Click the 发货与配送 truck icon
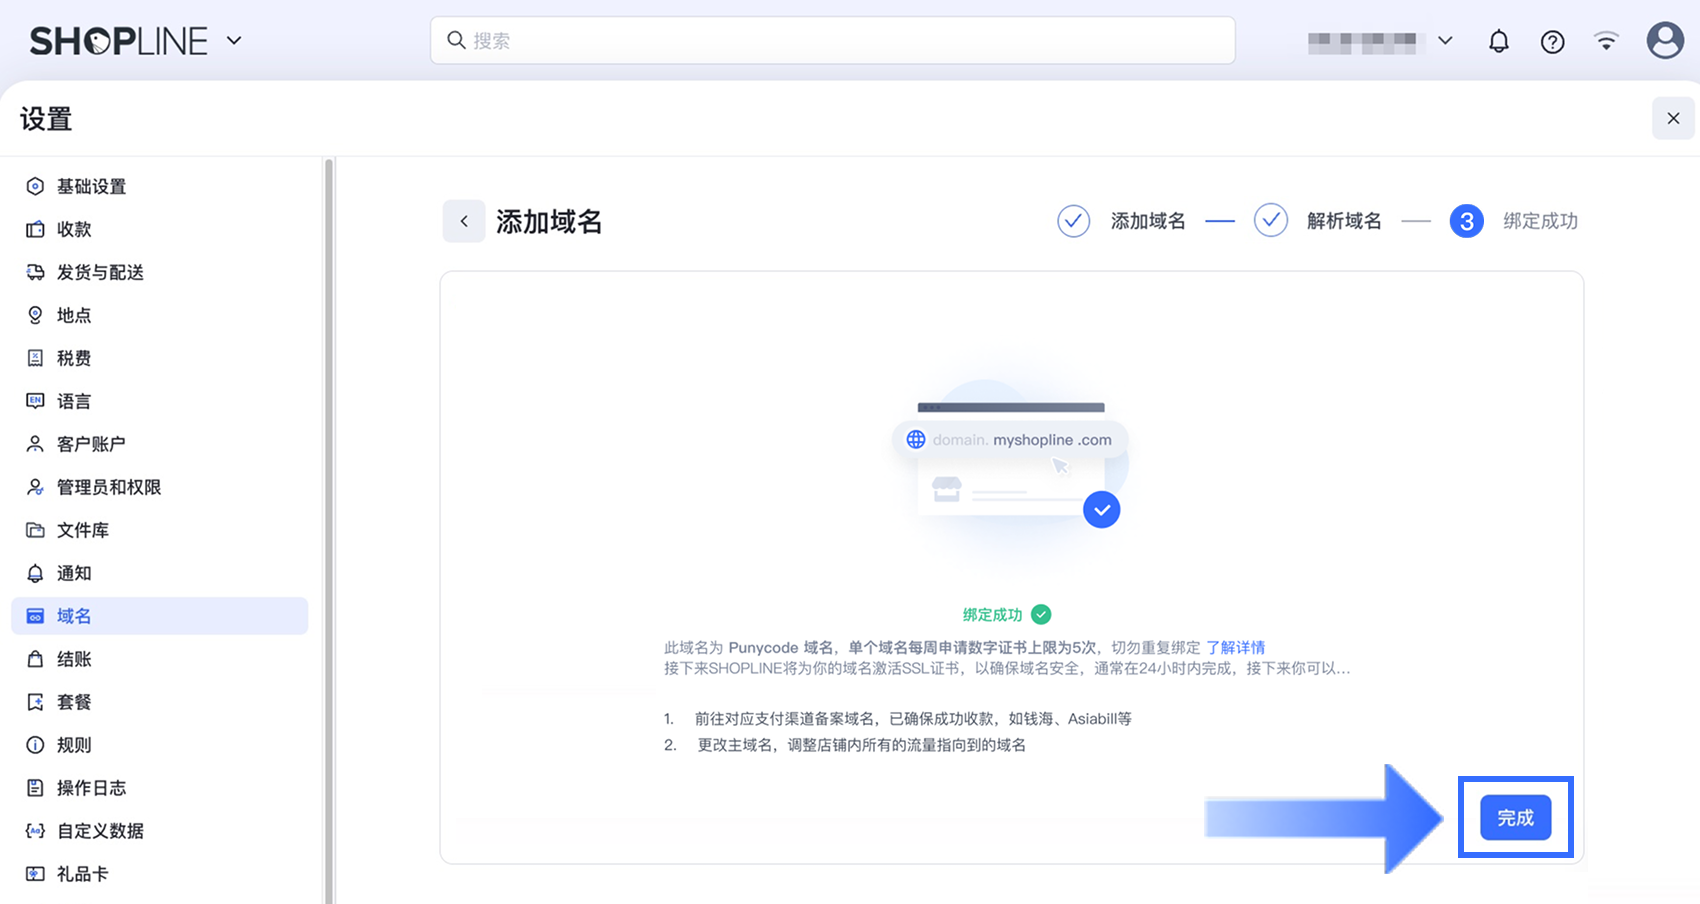Viewport: 1700px width, 904px height. [35, 272]
